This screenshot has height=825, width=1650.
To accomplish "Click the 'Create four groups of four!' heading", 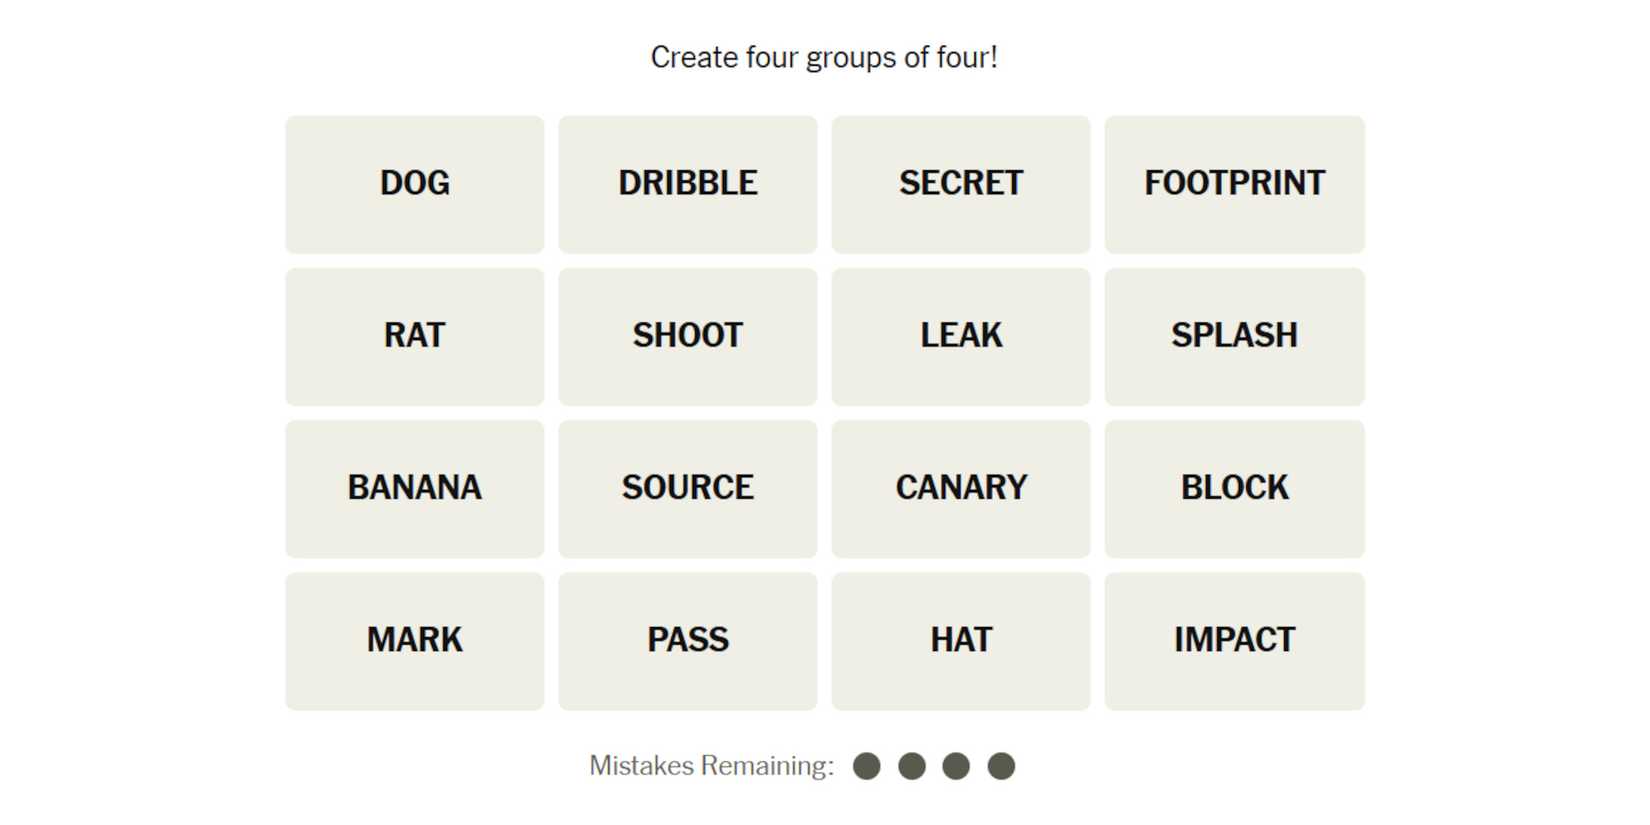I will tap(824, 58).
